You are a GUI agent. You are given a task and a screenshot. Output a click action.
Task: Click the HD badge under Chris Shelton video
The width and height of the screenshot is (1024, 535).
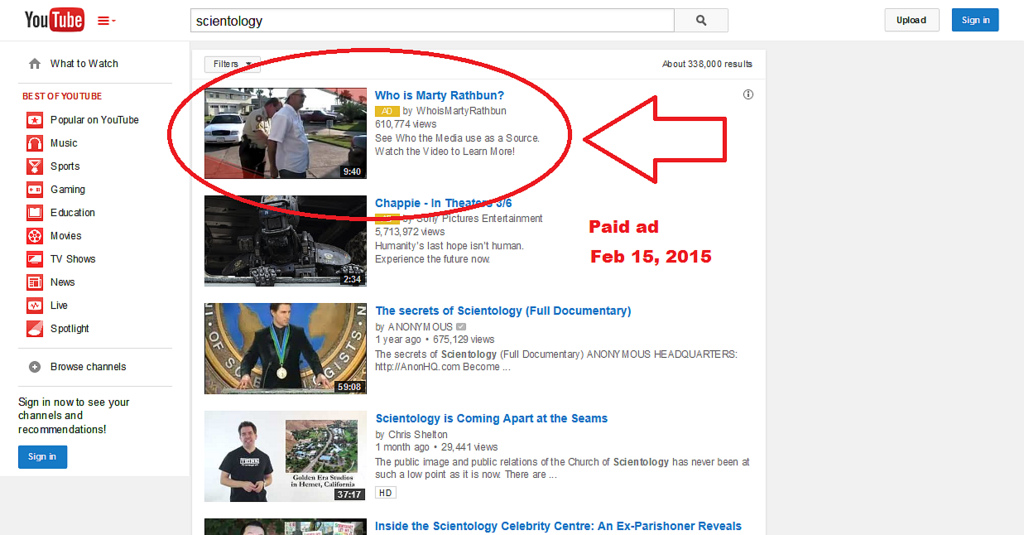click(x=385, y=493)
